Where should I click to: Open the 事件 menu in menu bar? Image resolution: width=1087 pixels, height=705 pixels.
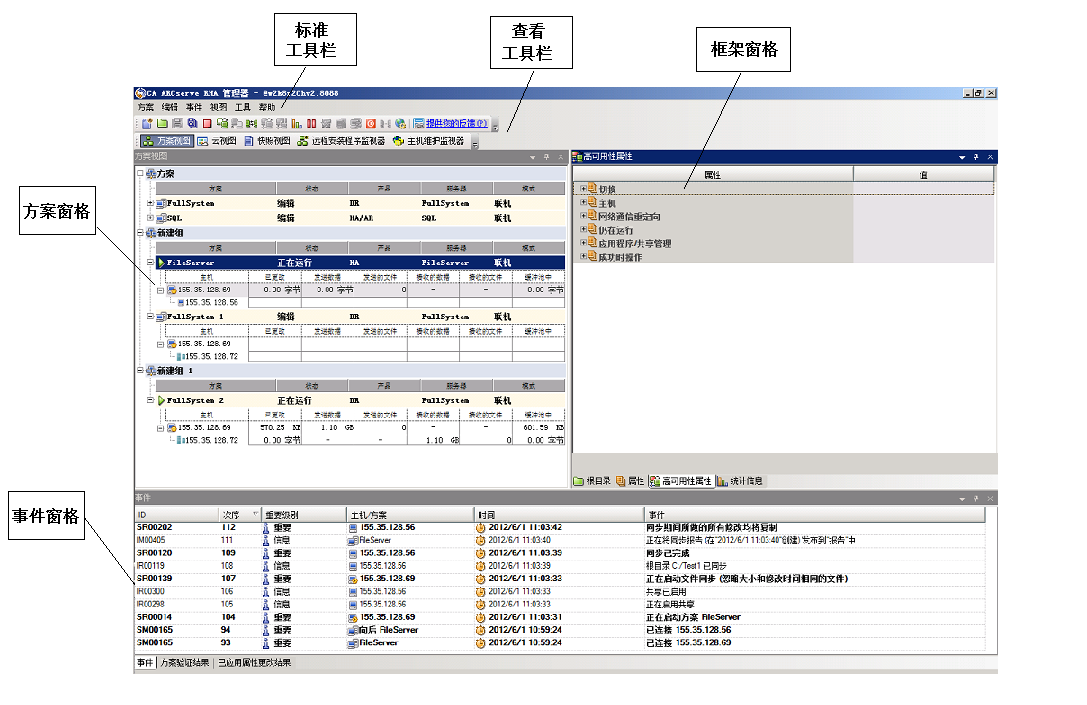194,107
